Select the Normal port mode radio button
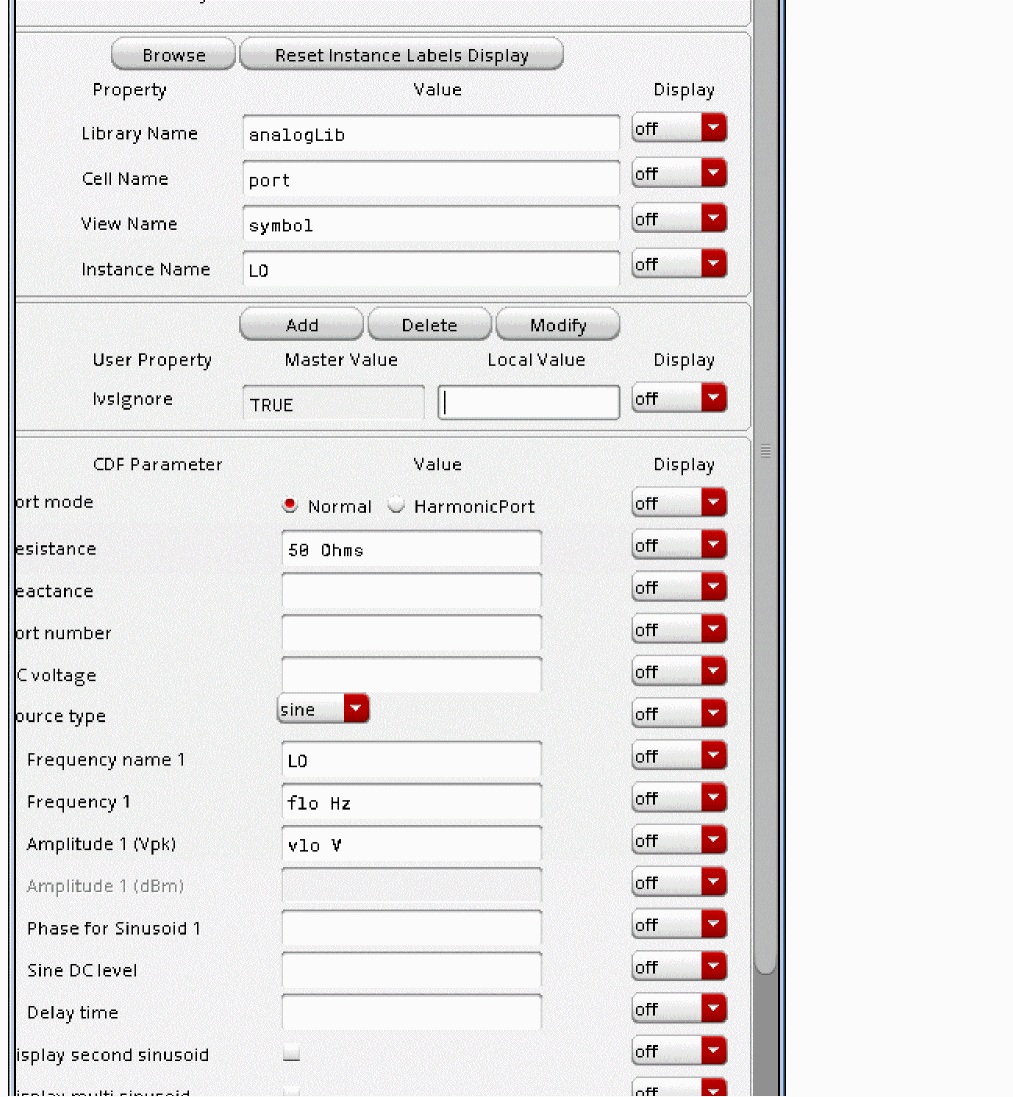Image resolution: width=1013 pixels, height=1097 pixels. click(x=291, y=506)
